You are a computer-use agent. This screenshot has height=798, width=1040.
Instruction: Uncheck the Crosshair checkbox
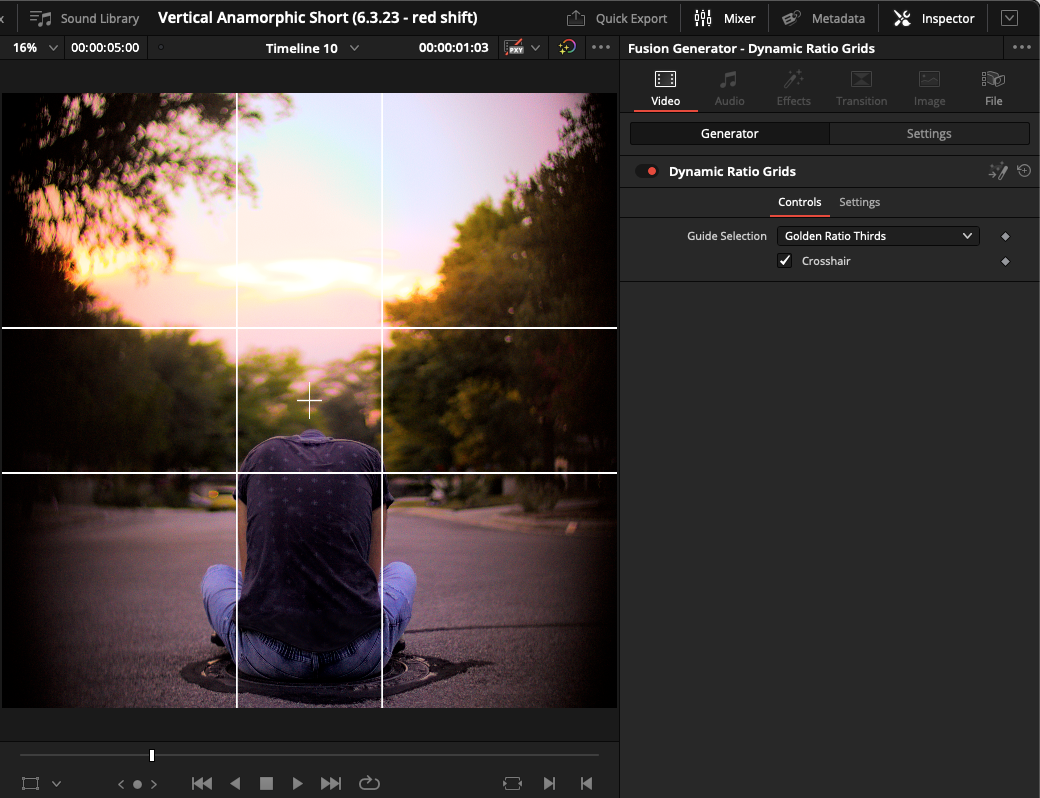785,261
